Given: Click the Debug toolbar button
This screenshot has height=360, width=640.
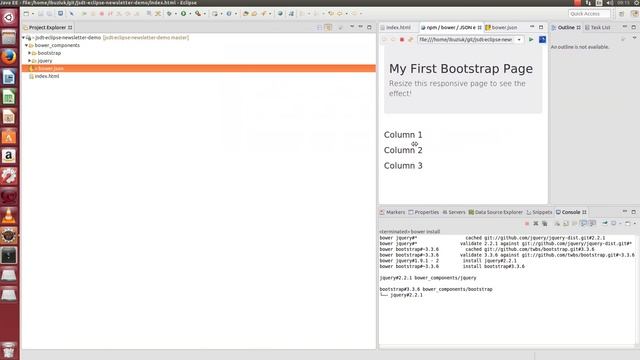Looking at the screenshot, I should point(169,13).
